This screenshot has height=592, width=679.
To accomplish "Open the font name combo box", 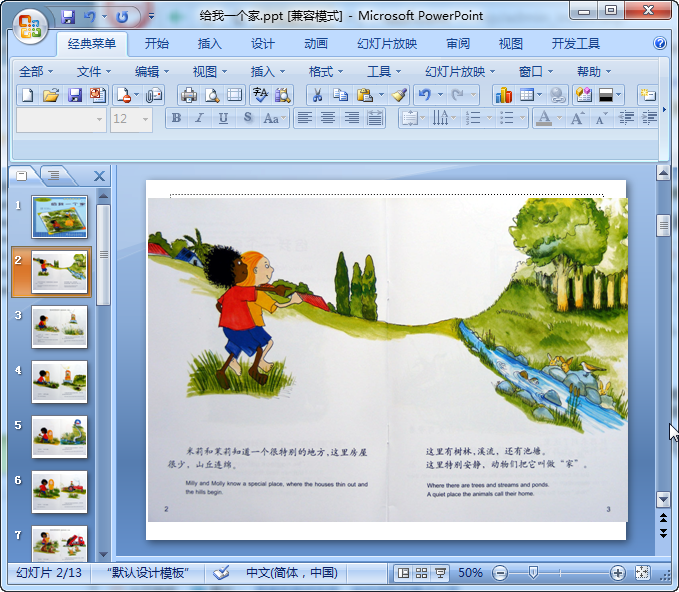I will [61, 119].
